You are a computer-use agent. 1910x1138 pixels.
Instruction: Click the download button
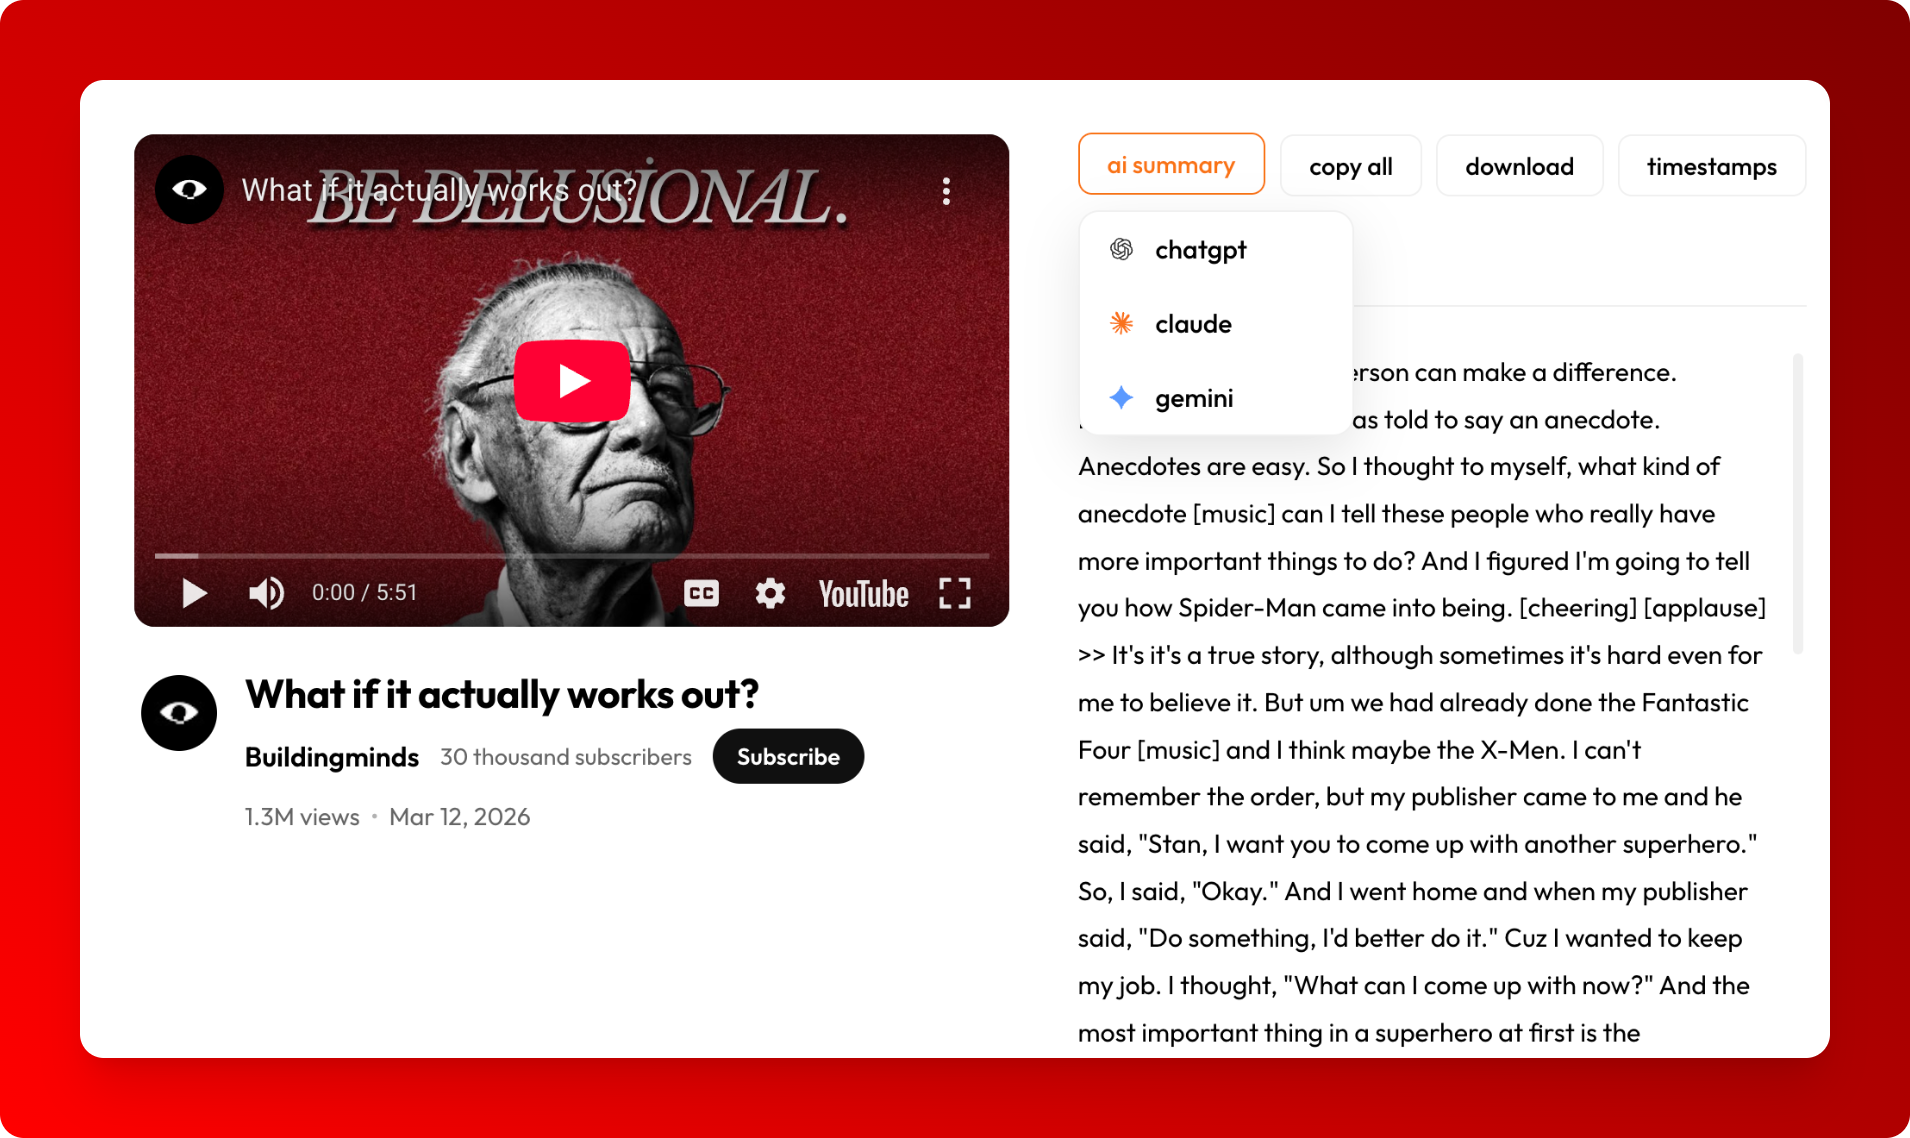coord(1519,165)
